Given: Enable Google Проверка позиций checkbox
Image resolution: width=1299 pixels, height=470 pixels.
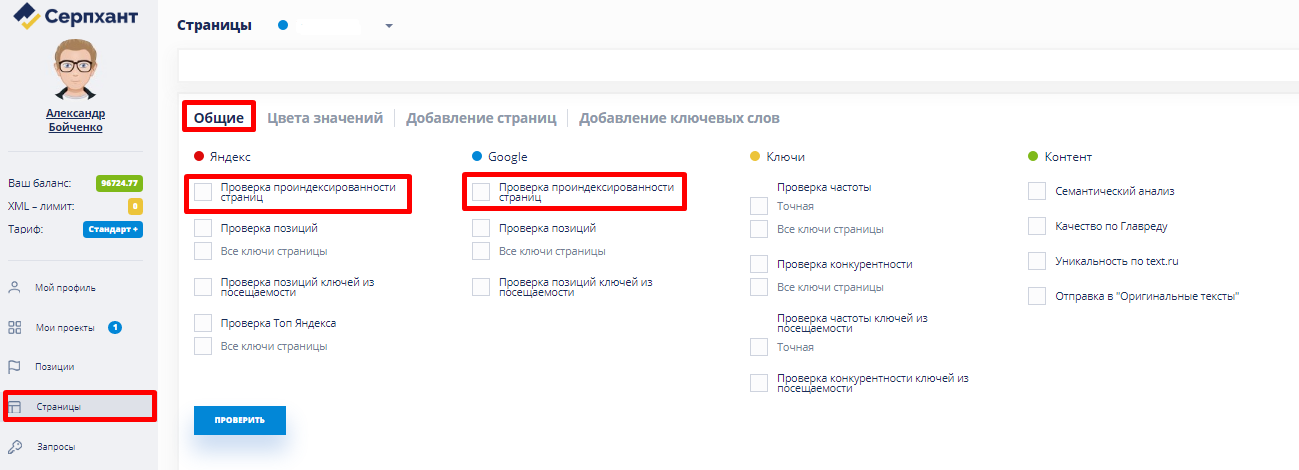Looking at the screenshot, I should click(481, 229).
